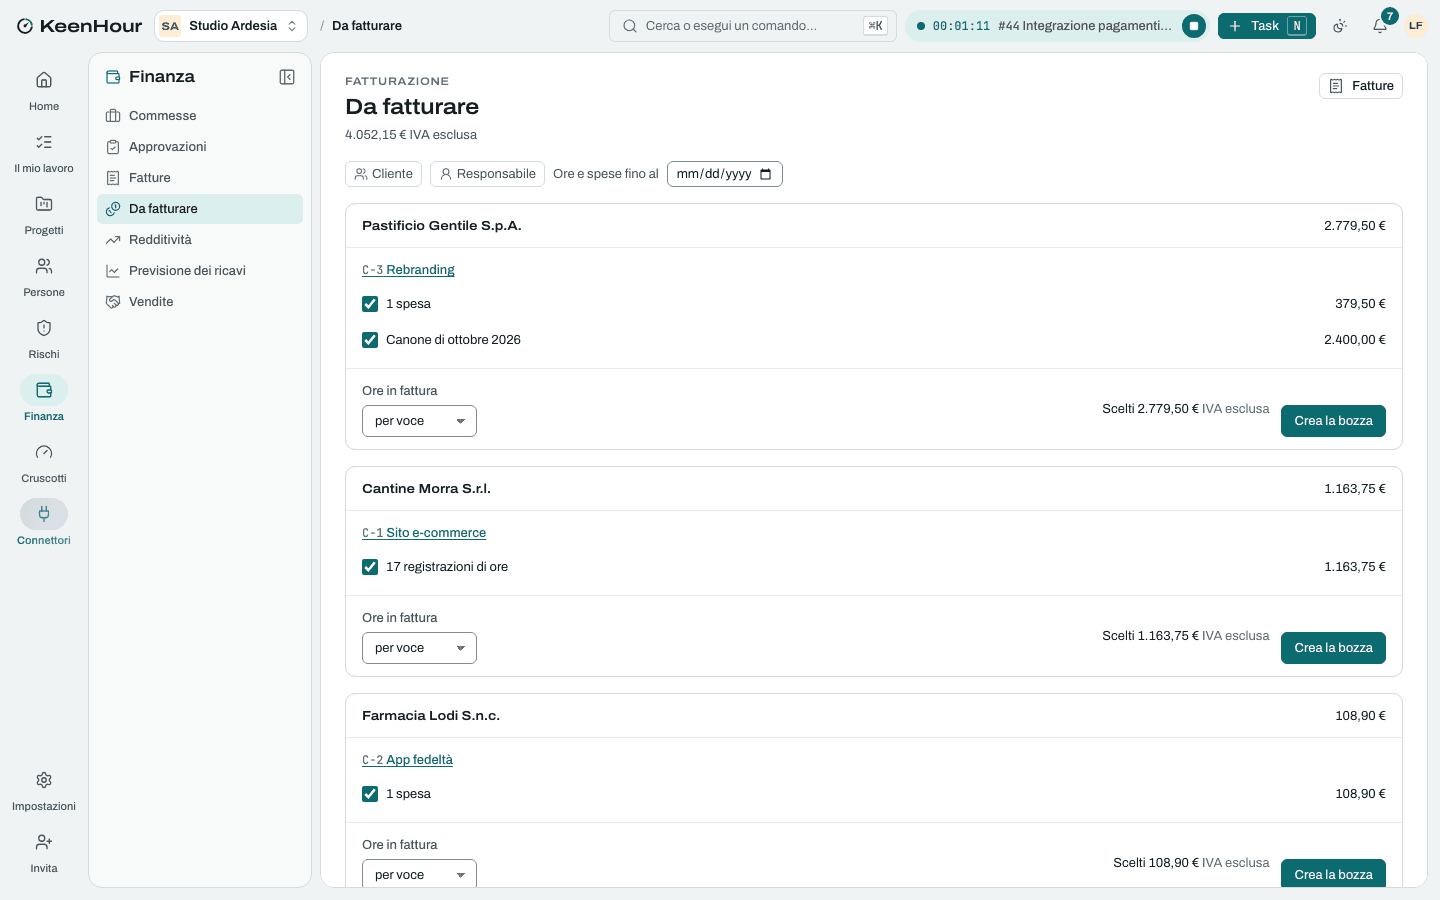Click the new Task button
This screenshot has height=900, width=1440.
pyautogui.click(x=1267, y=26)
